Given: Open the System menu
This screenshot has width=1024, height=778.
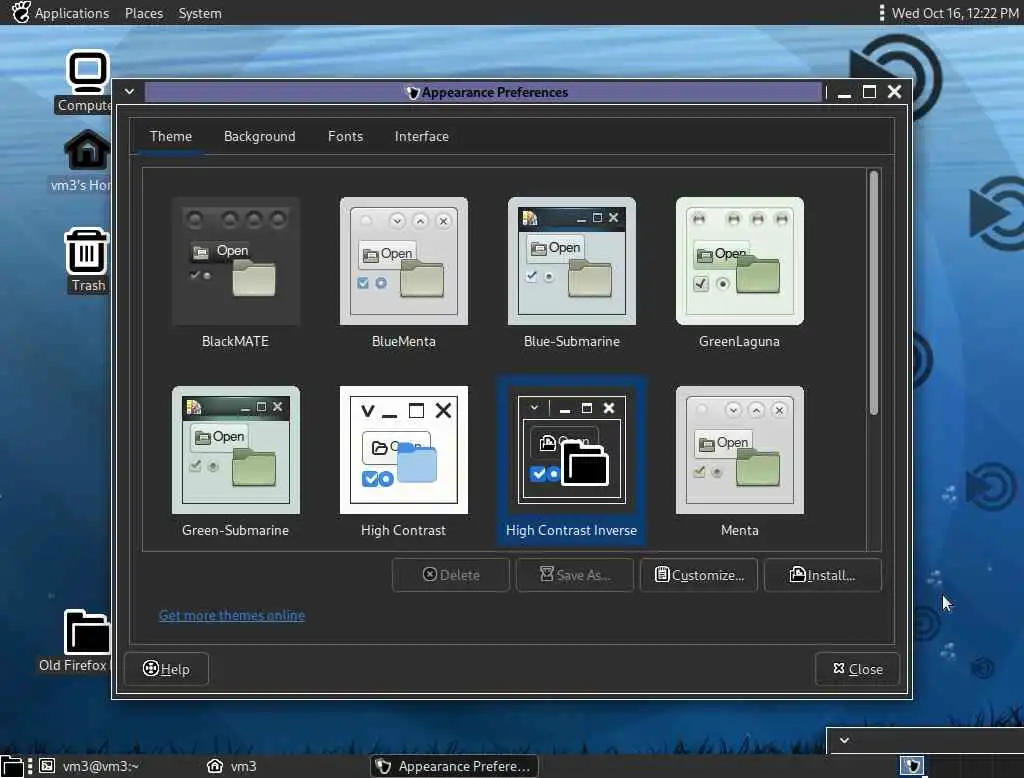Looking at the screenshot, I should [200, 13].
